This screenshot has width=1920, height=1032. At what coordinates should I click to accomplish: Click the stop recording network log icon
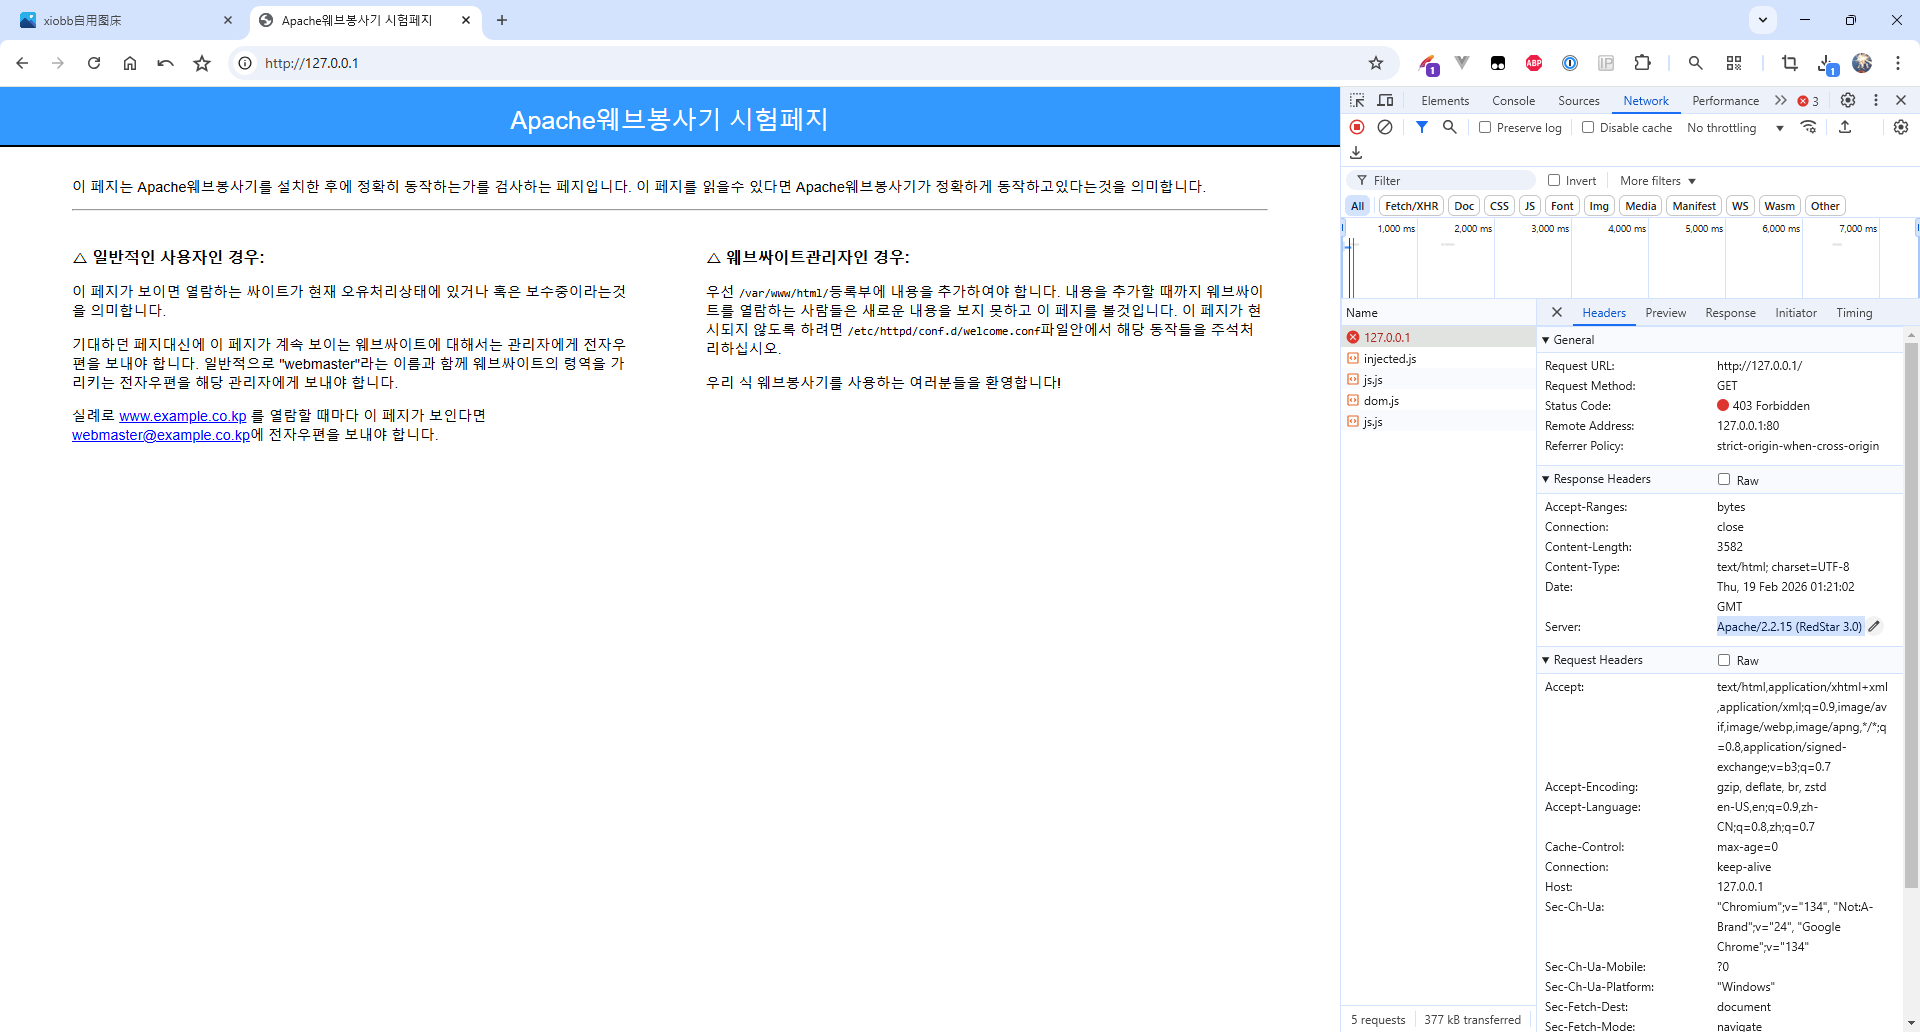pyautogui.click(x=1357, y=127)
